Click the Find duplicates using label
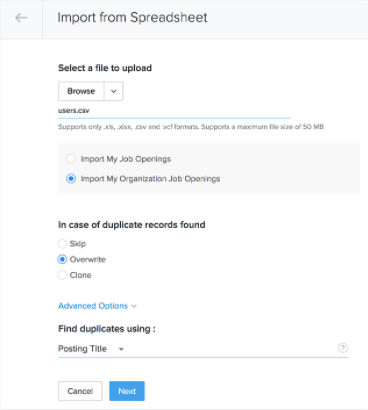 click(107, 329)
